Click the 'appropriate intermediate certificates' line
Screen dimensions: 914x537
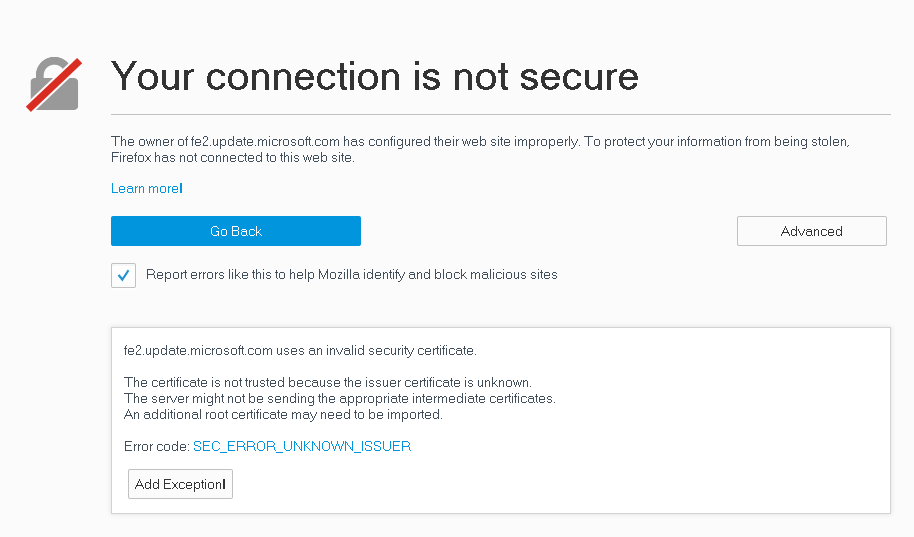pos(340,398)
